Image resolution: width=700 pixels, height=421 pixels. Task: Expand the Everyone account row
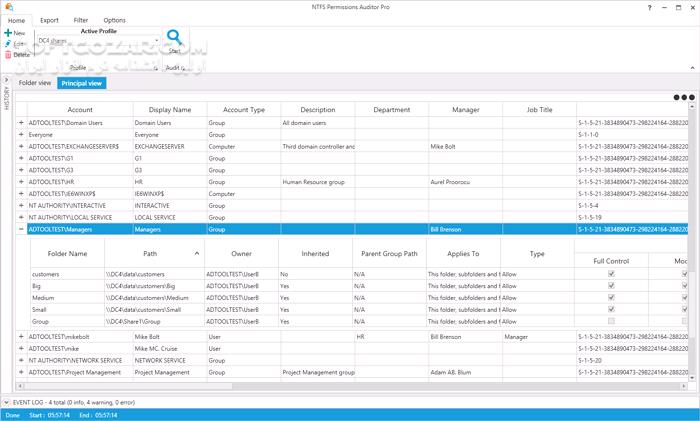coord(21,134)
